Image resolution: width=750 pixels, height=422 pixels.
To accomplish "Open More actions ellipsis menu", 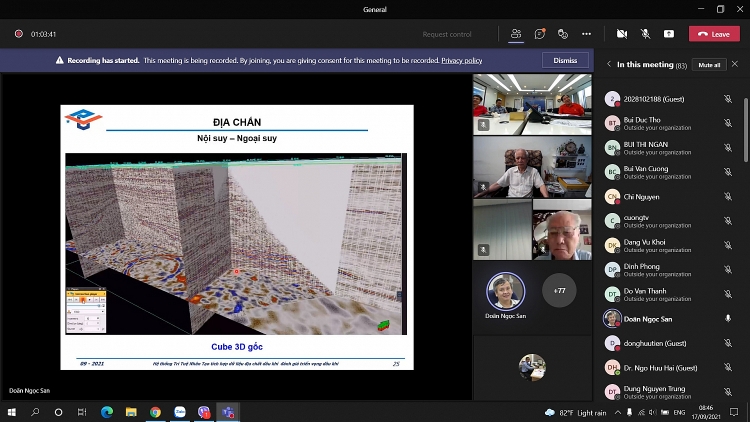I will 587,34.
